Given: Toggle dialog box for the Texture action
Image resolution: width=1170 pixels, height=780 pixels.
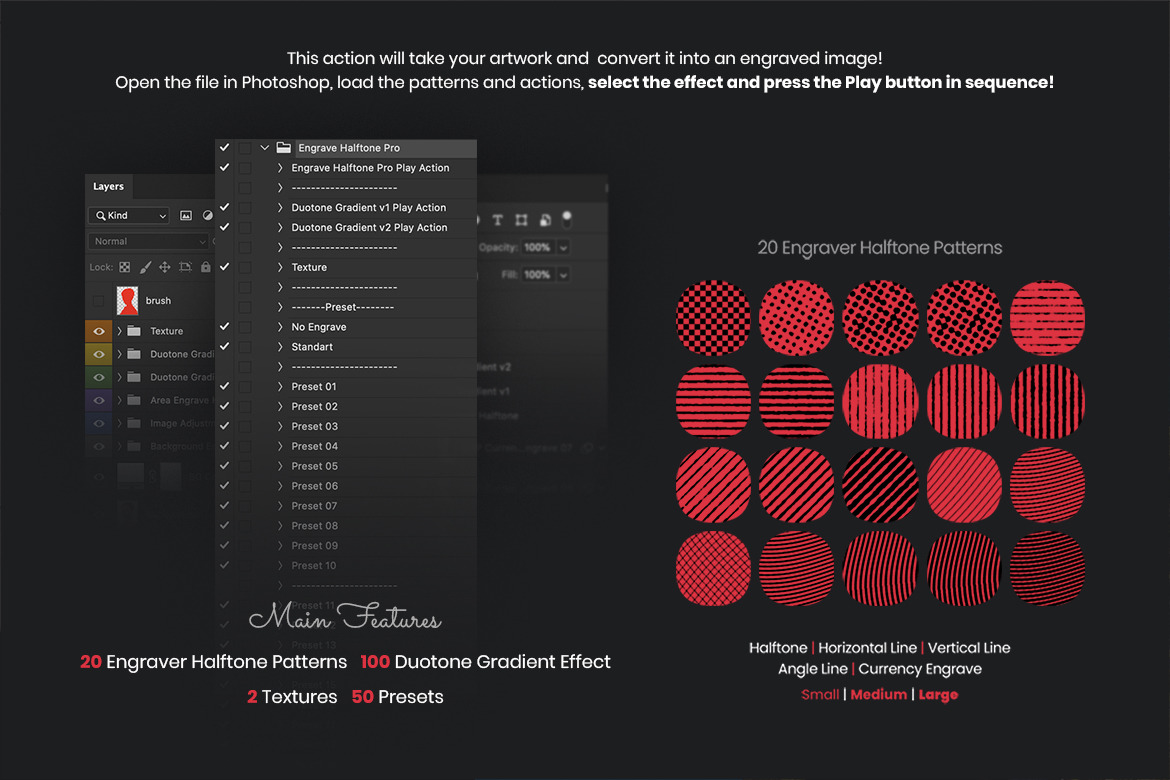Looking at the screenshot, I should click(245, 267).
